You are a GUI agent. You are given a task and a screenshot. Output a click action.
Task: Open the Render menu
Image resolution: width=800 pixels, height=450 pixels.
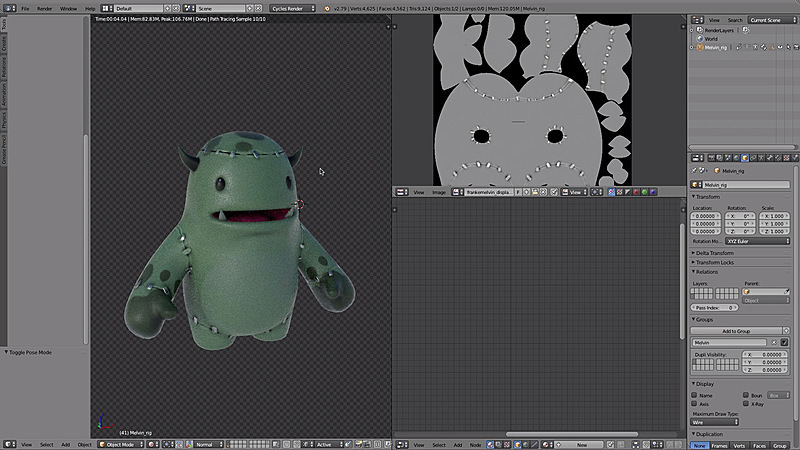click(x=44, y=9)
